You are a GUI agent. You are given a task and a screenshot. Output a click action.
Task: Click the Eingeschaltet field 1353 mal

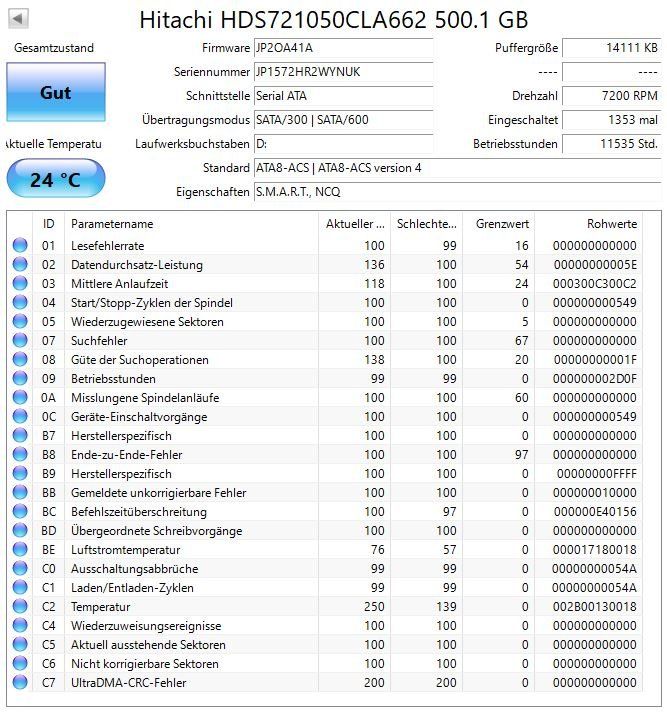(612, 120)
